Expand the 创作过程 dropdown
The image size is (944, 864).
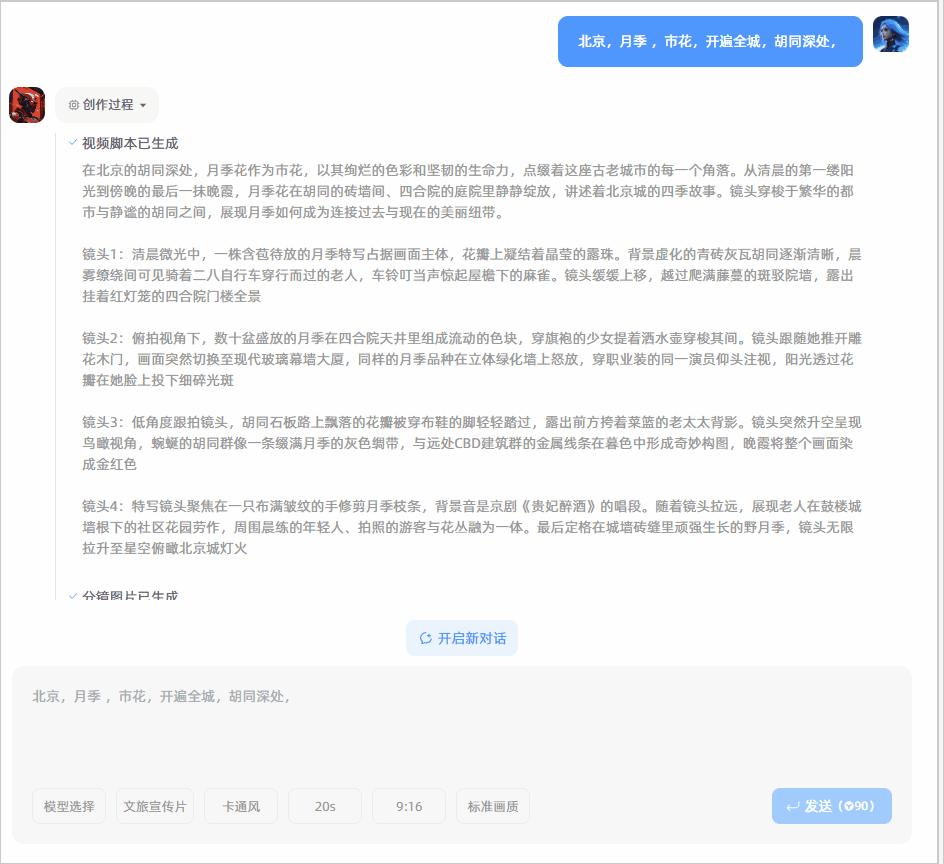point(107,105)
